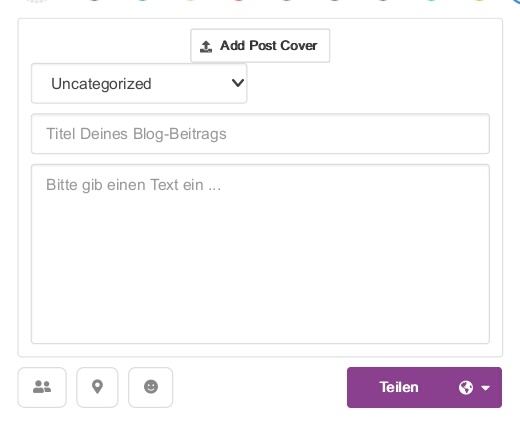The width and height of the screenshot is (520, 427).
Task: Choose the bordered box with the two-person icon
Action: (42, 387)
